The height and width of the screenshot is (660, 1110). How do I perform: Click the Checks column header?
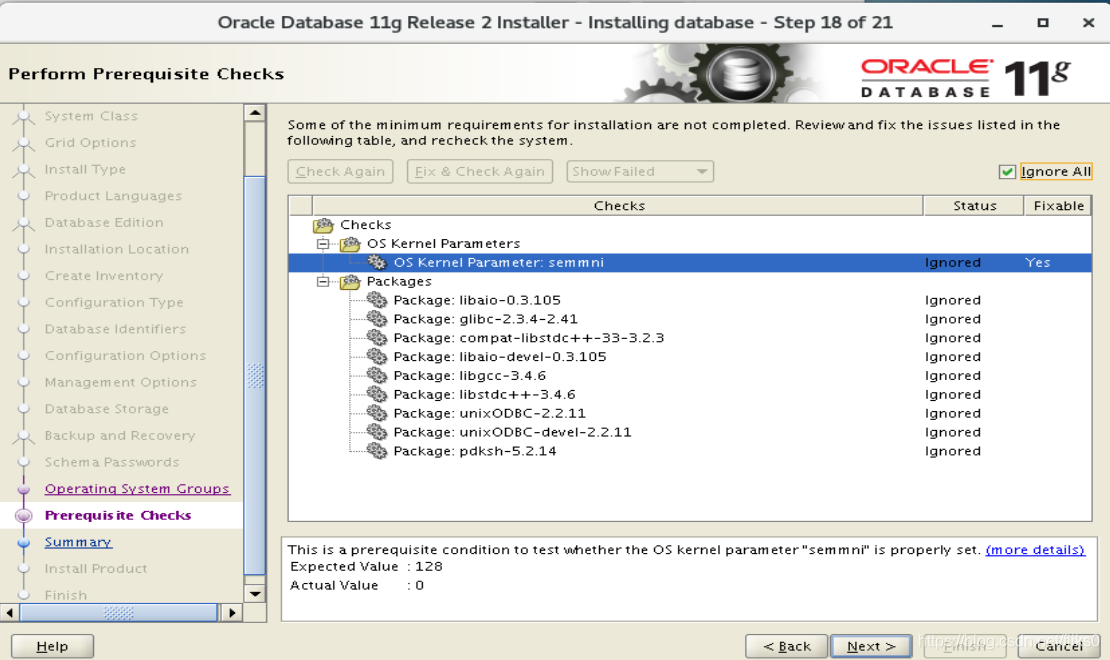click(619, 205)
